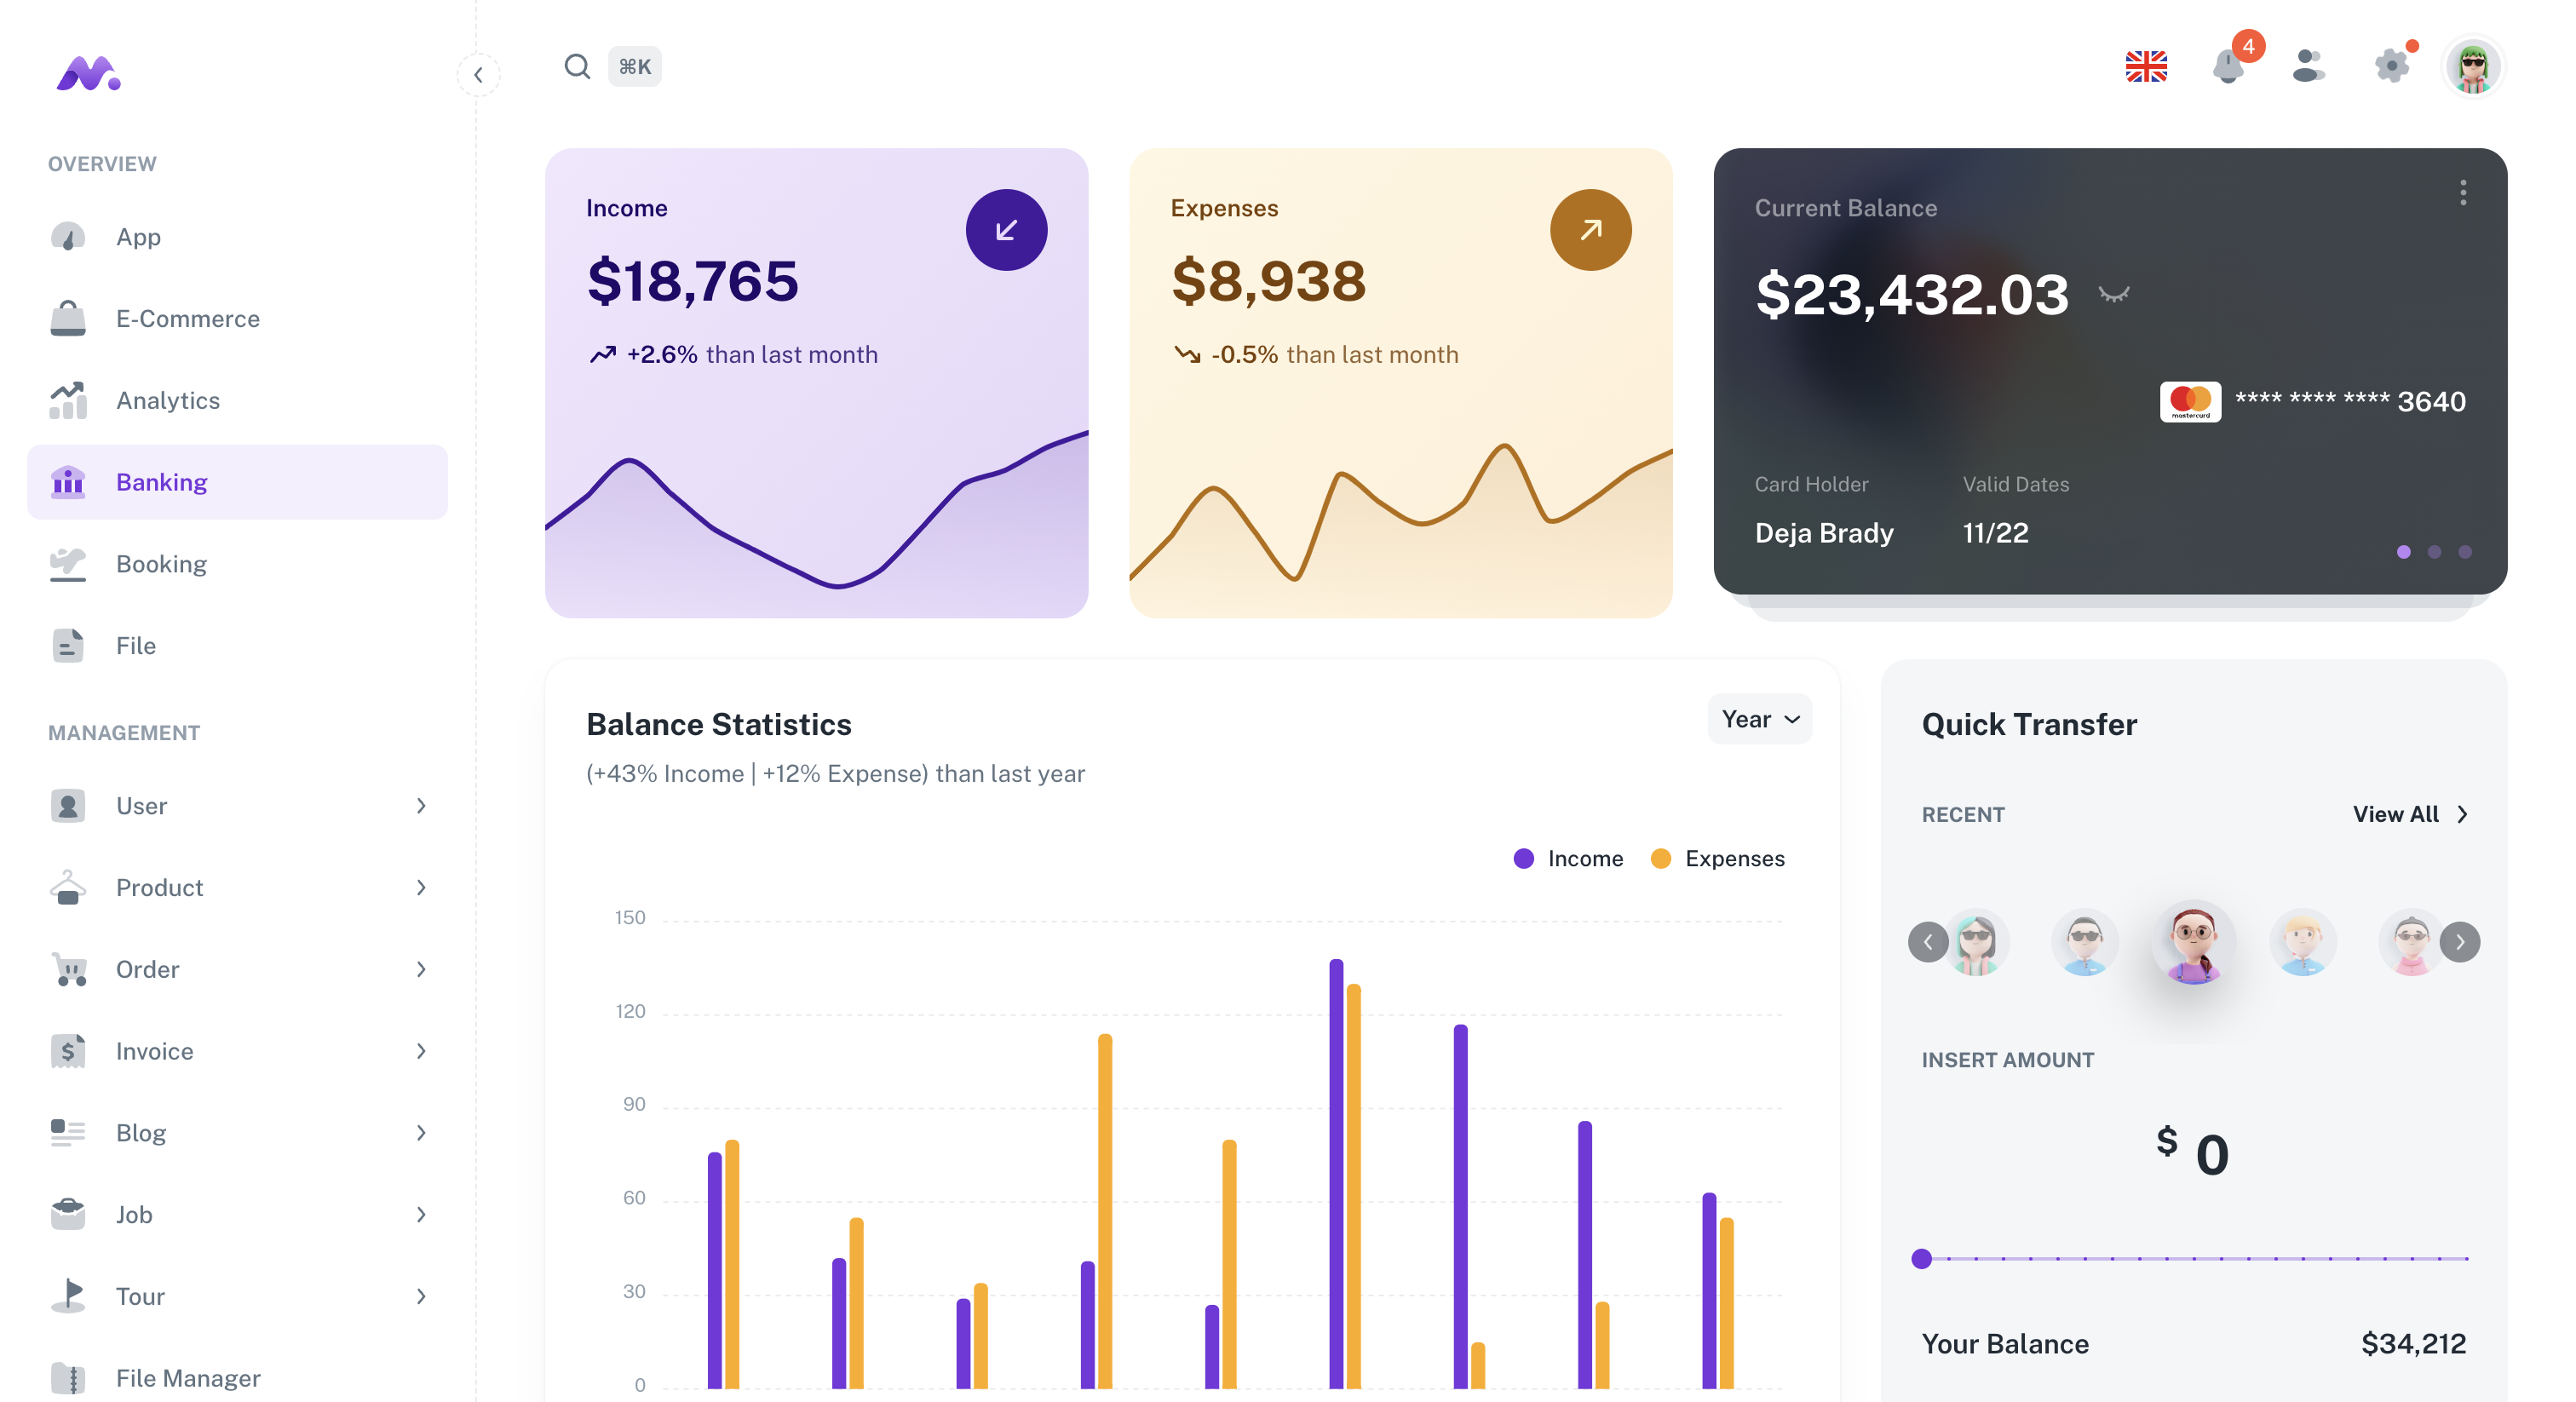Open the Year period dropdown
This screenshot has width=2576, height=1402.
pyautogui.click(x=1759, y=720)
